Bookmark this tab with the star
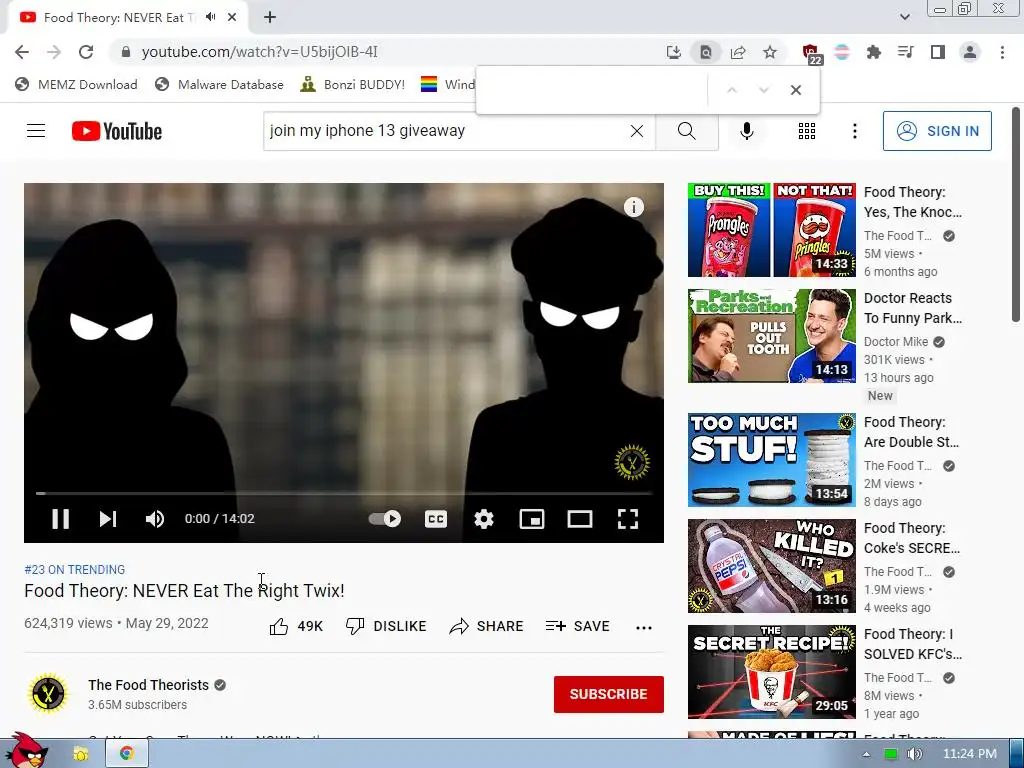The width and height of the screenshot is (1024, 768). click(770, 52)
